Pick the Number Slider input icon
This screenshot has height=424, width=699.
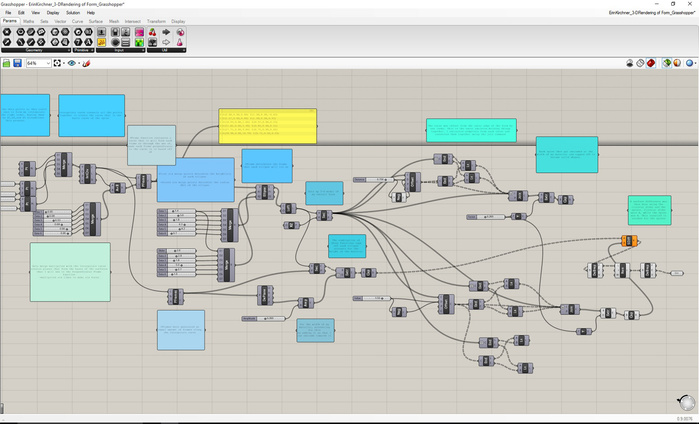(126, 32)
